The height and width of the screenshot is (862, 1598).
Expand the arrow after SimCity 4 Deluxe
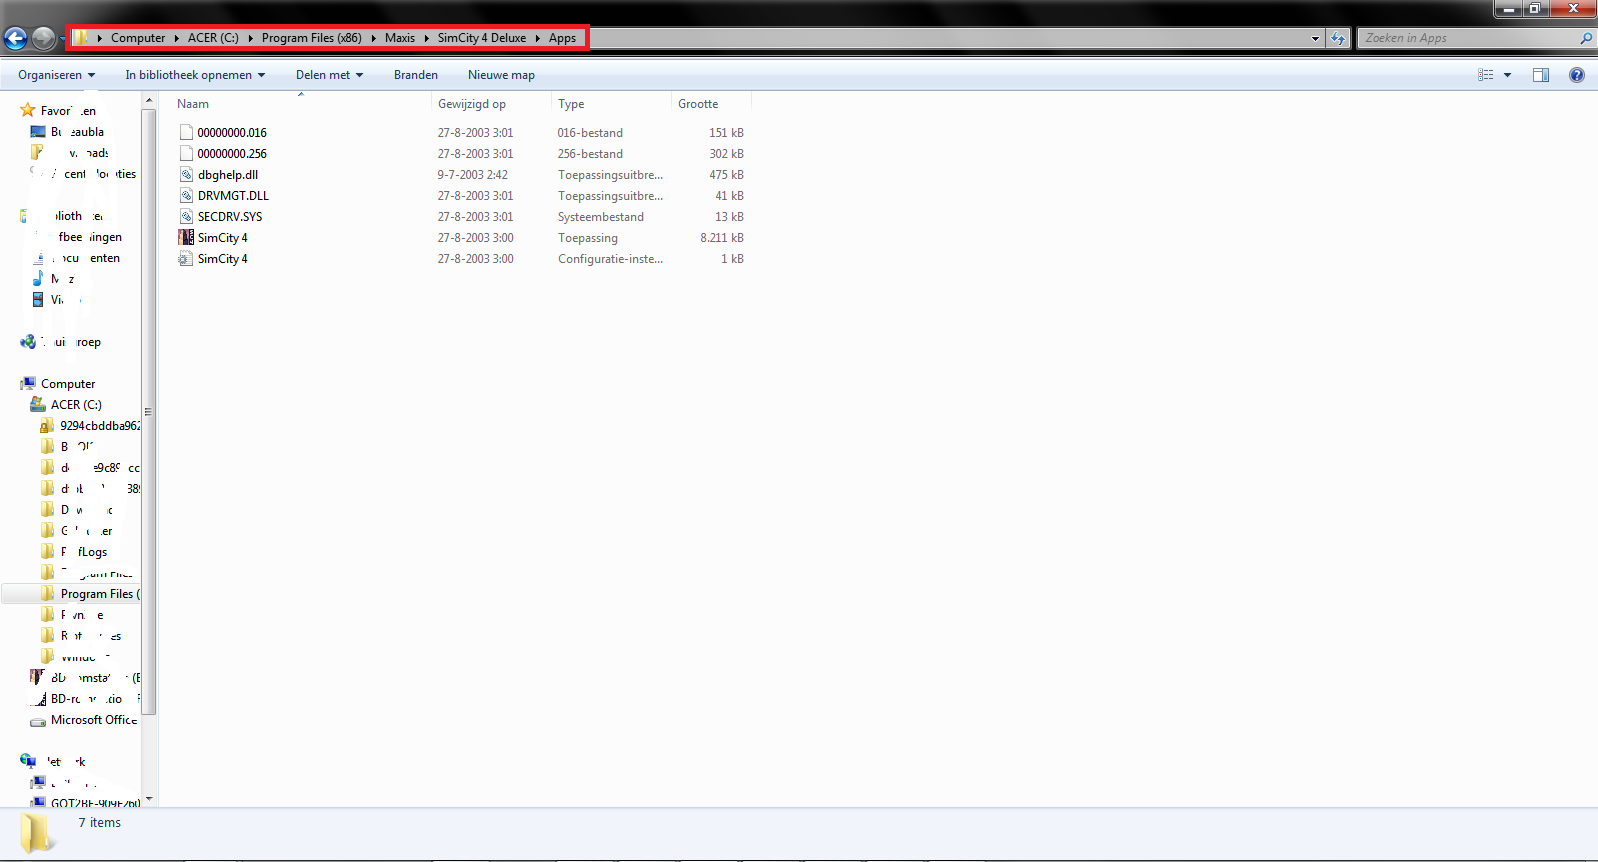pyautogui.click(x=538, y=38)
